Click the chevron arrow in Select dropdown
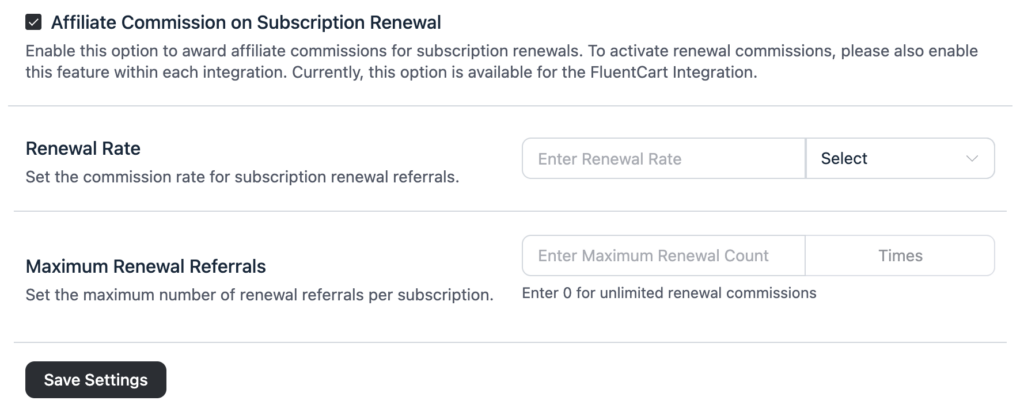1024x412 pixels. coord(972,158)
